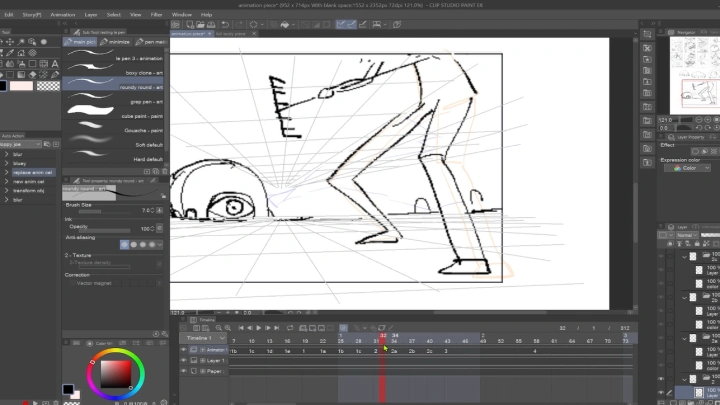Select the Move layer tool icon
720x405 pixels.
click(10, 42)
